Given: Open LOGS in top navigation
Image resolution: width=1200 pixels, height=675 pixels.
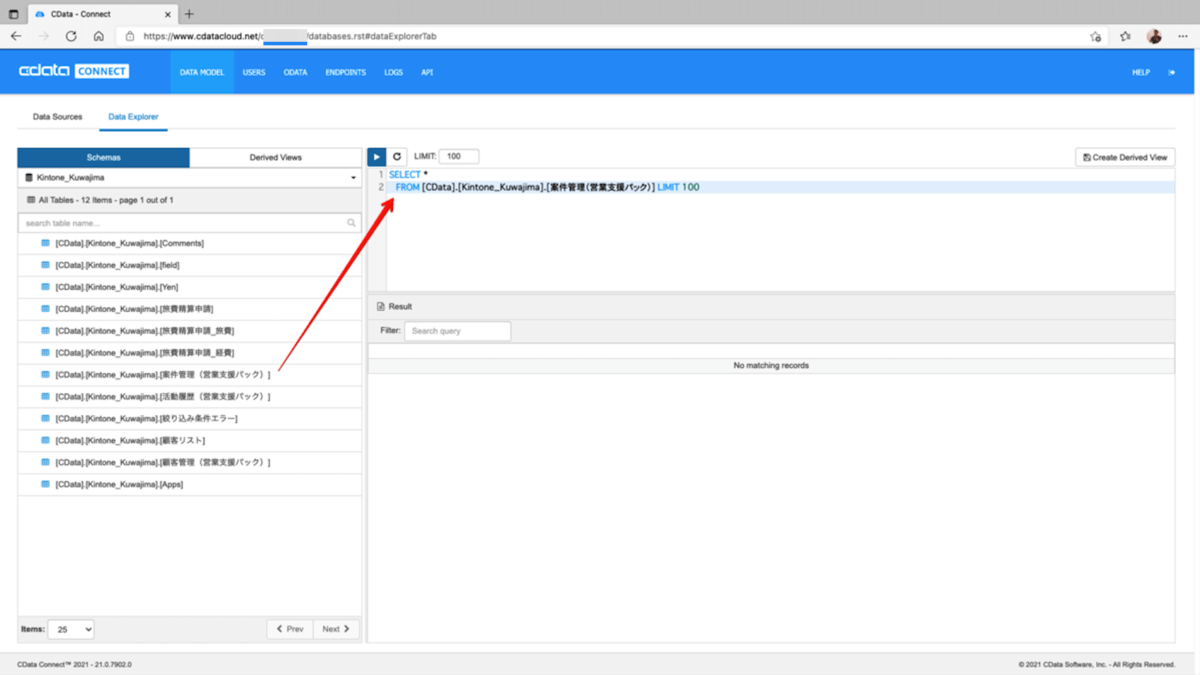Looking at the screenshot, I should coord(393,72).
